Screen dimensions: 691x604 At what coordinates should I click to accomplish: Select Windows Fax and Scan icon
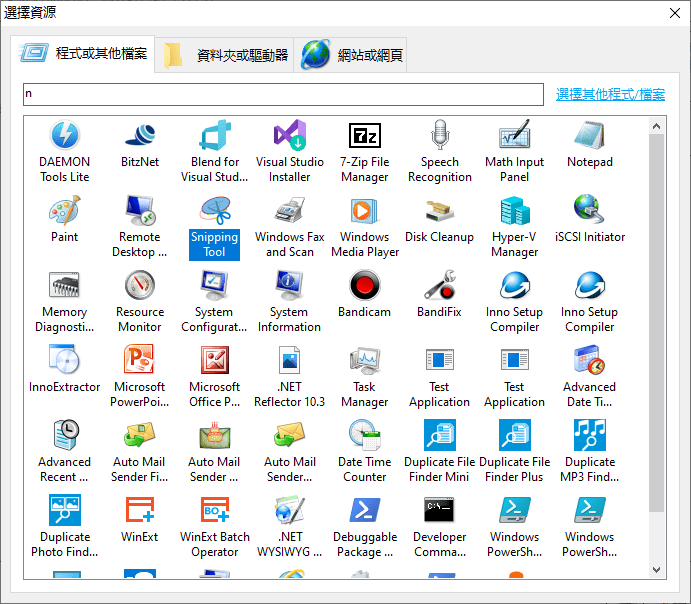point(290,210)
